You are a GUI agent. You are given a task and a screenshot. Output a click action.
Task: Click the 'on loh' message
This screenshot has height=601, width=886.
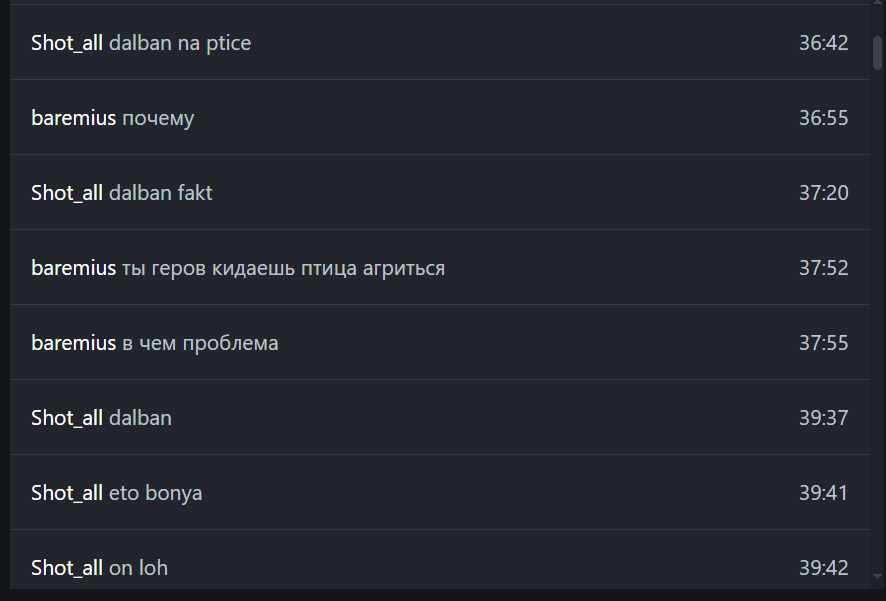pyautogui.click(x=138, y=568)
